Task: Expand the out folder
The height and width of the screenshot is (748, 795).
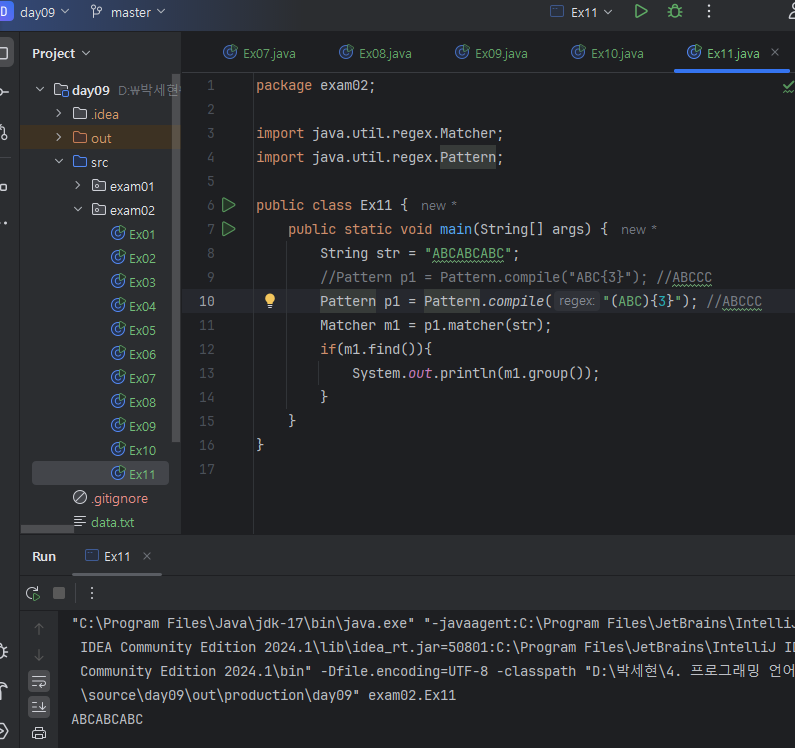Action: tap(59, 137)
